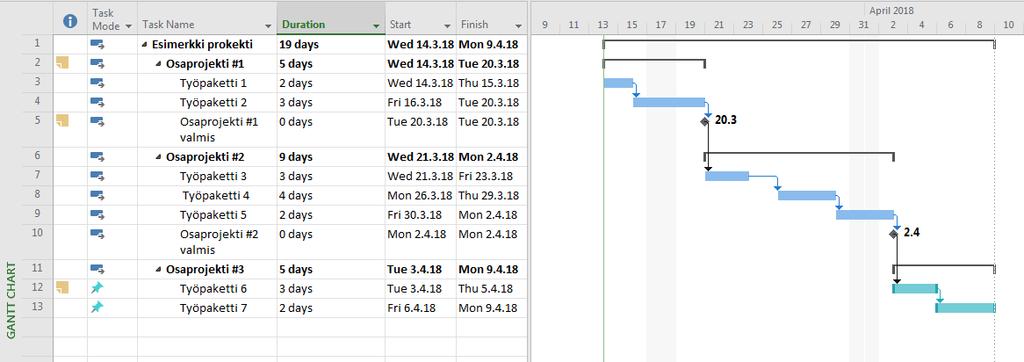Select the Start column header

pos(421,25)
